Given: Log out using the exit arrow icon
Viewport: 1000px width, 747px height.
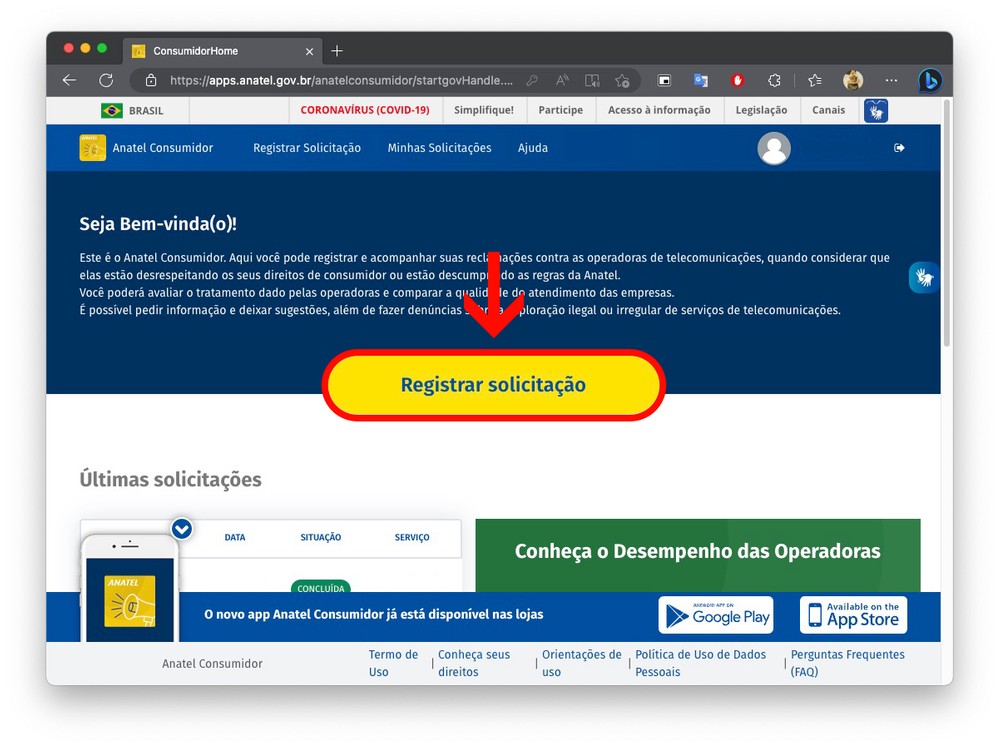Looking at the screenshot, I should (899, 148).
